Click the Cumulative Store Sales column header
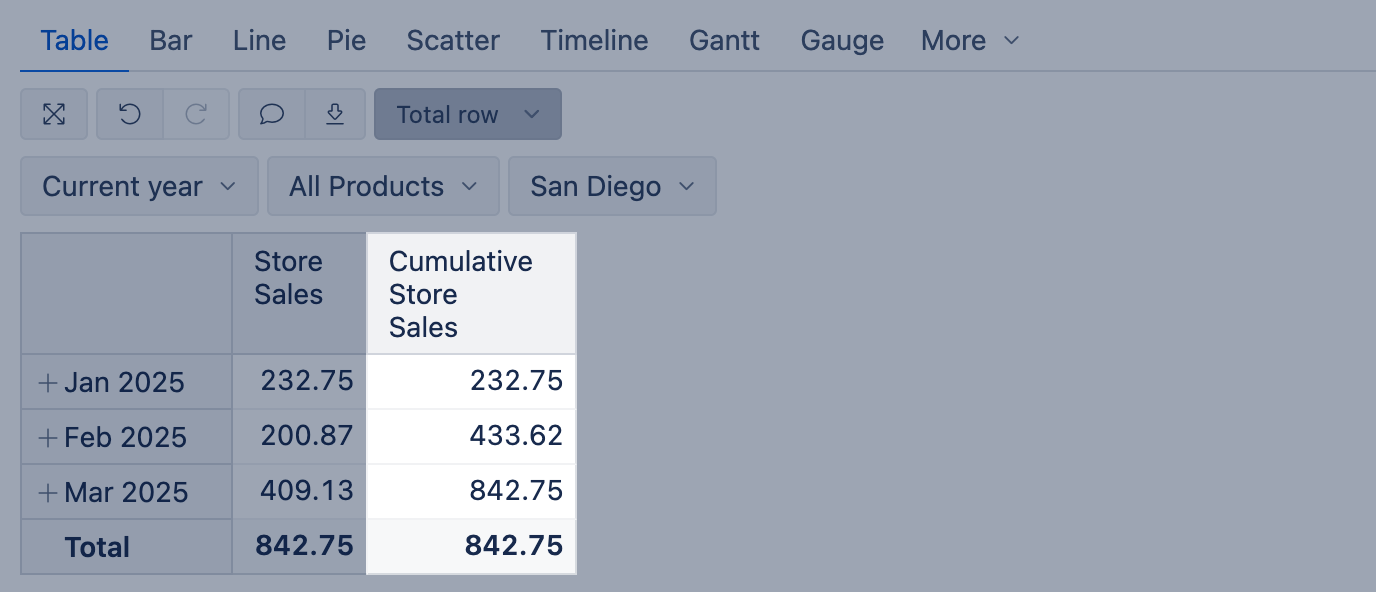 tap(461, 294)
